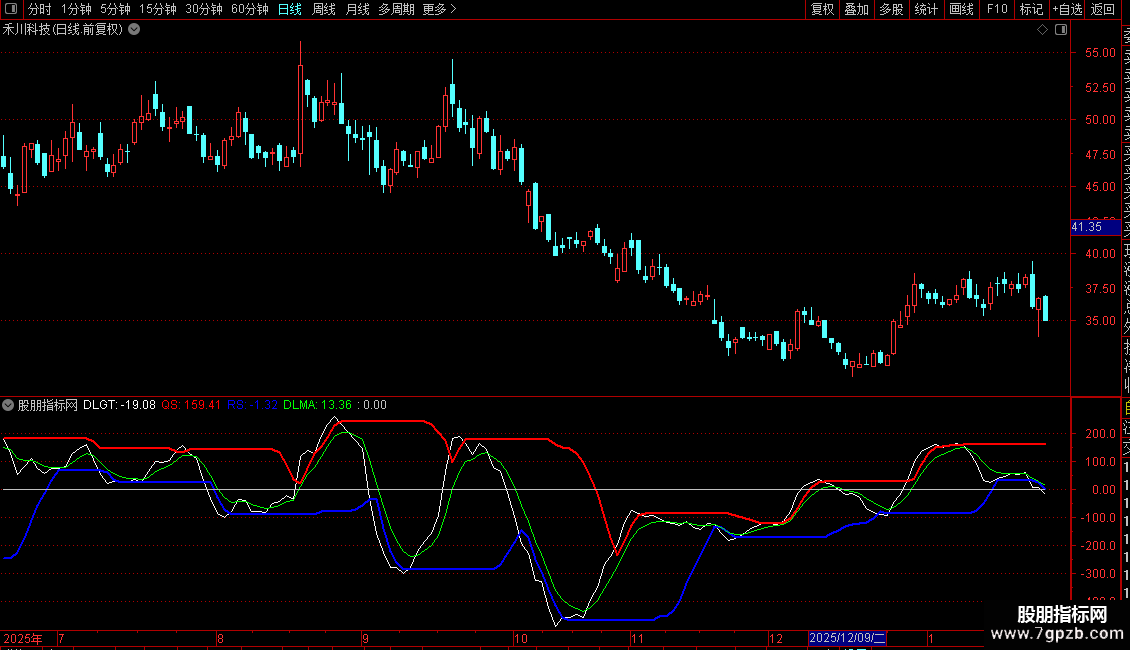Expand the 股朋指标网 indicator dropdown arrow
Screen dimensions: 1130x650
[8, 405]
